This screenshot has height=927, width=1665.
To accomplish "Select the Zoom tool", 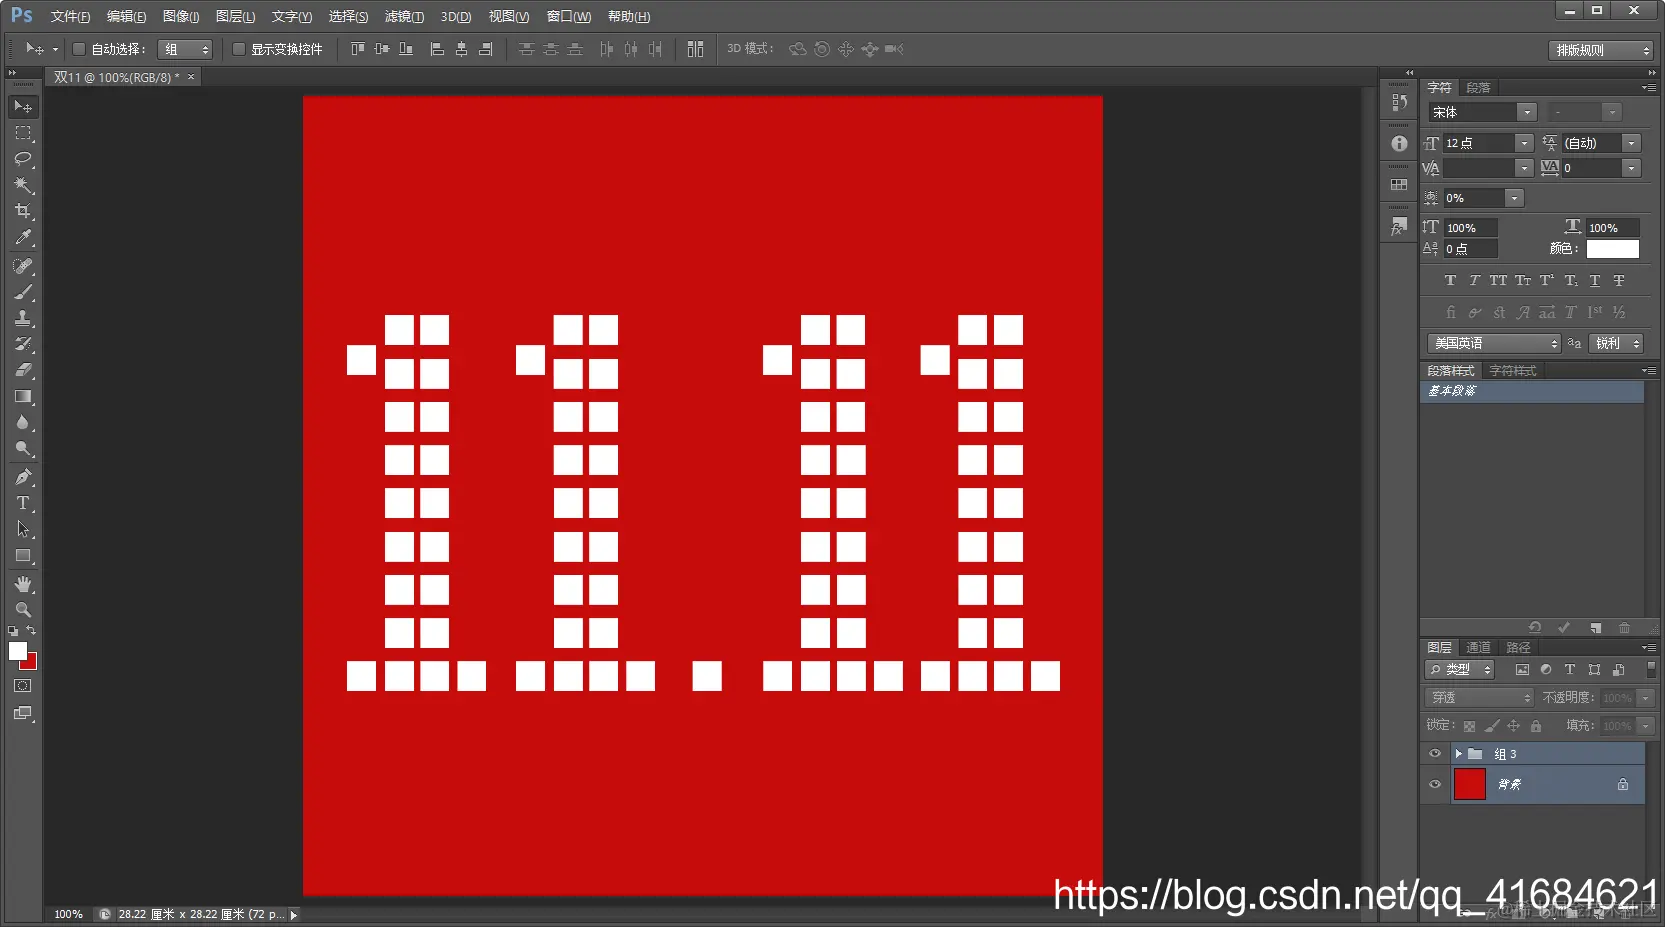I will tap(23, 609).
